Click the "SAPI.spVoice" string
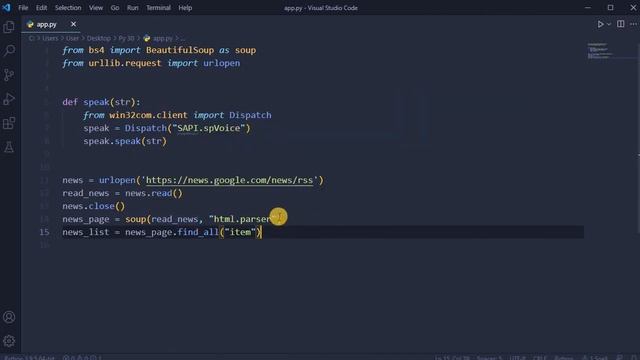The image size is (640, 360). [209, 128]
